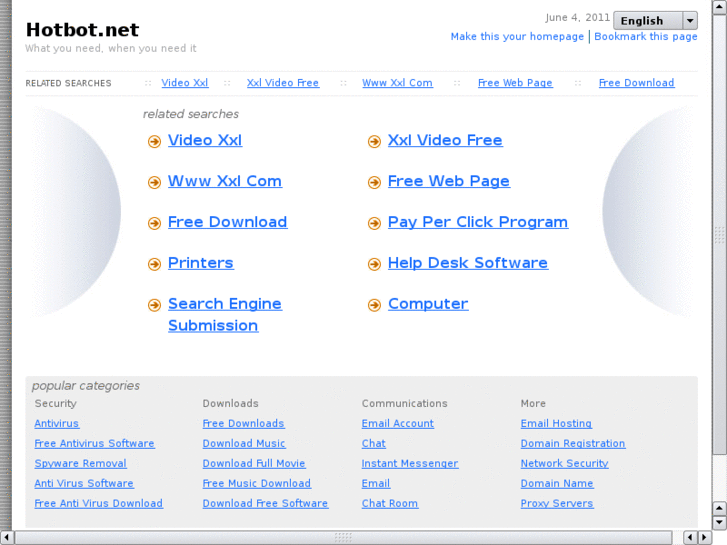Click the orange arrow icon beside Video Xxl
The width and height of the screenshot is (727, 545).
(x=154, y=142)
